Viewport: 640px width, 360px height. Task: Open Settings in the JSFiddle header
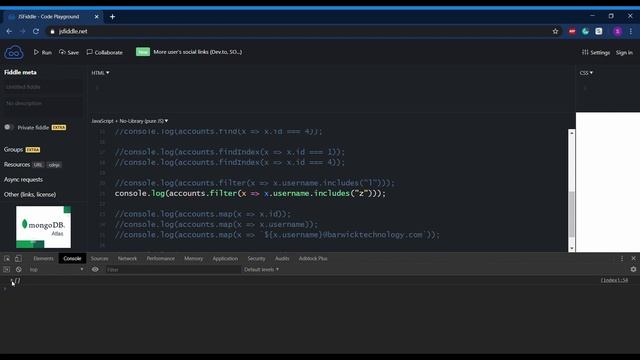coord(596,52)
